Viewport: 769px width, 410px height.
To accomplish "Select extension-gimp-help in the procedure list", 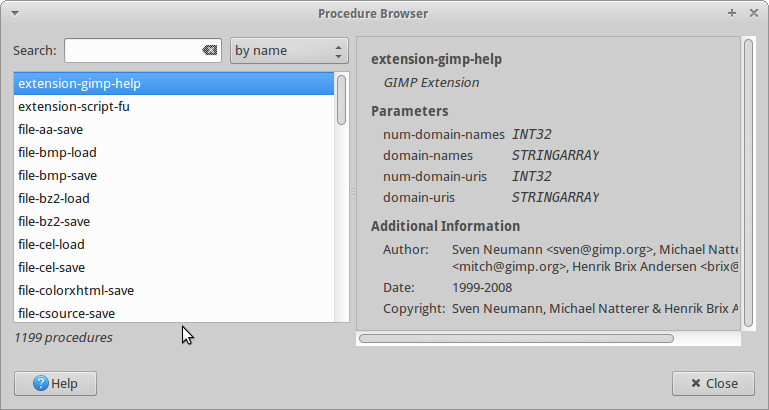I will pyautogui.click(x=174, y=83).
